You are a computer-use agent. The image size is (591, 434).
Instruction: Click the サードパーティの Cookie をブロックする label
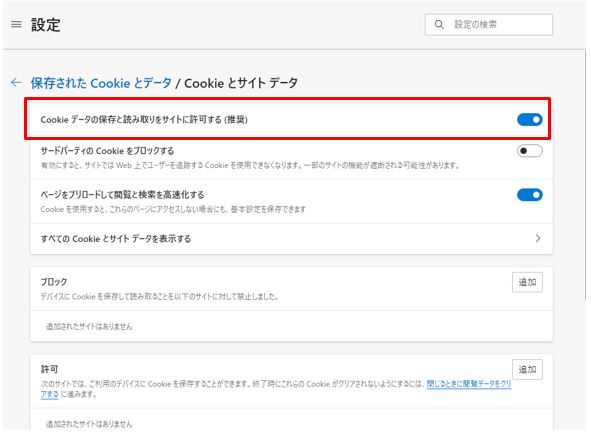[x=107, y=151]
